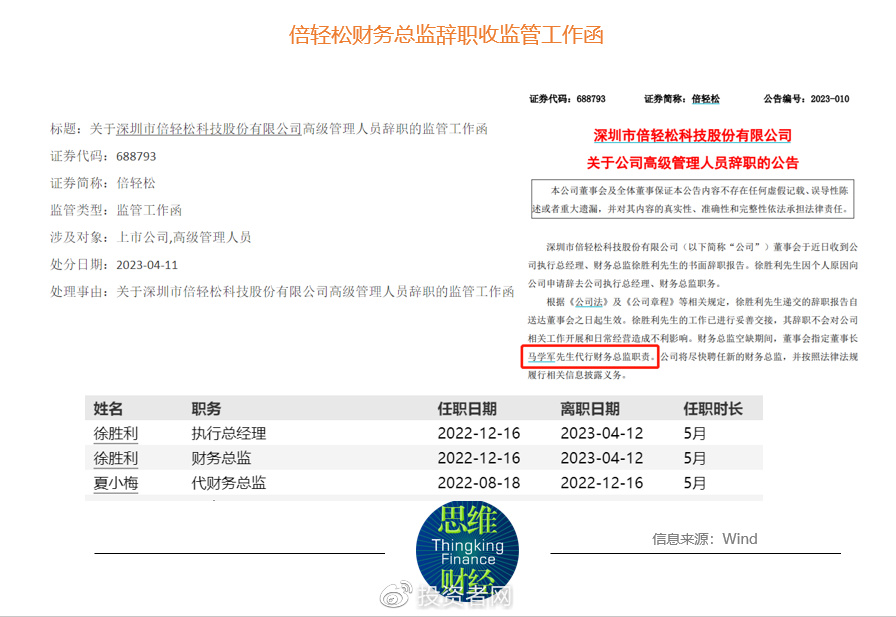This screenshot has height=617, width=896.
Task: Select the red company name 深圳市倍轻松科技股份有限公司
Action: coord(693,135)
